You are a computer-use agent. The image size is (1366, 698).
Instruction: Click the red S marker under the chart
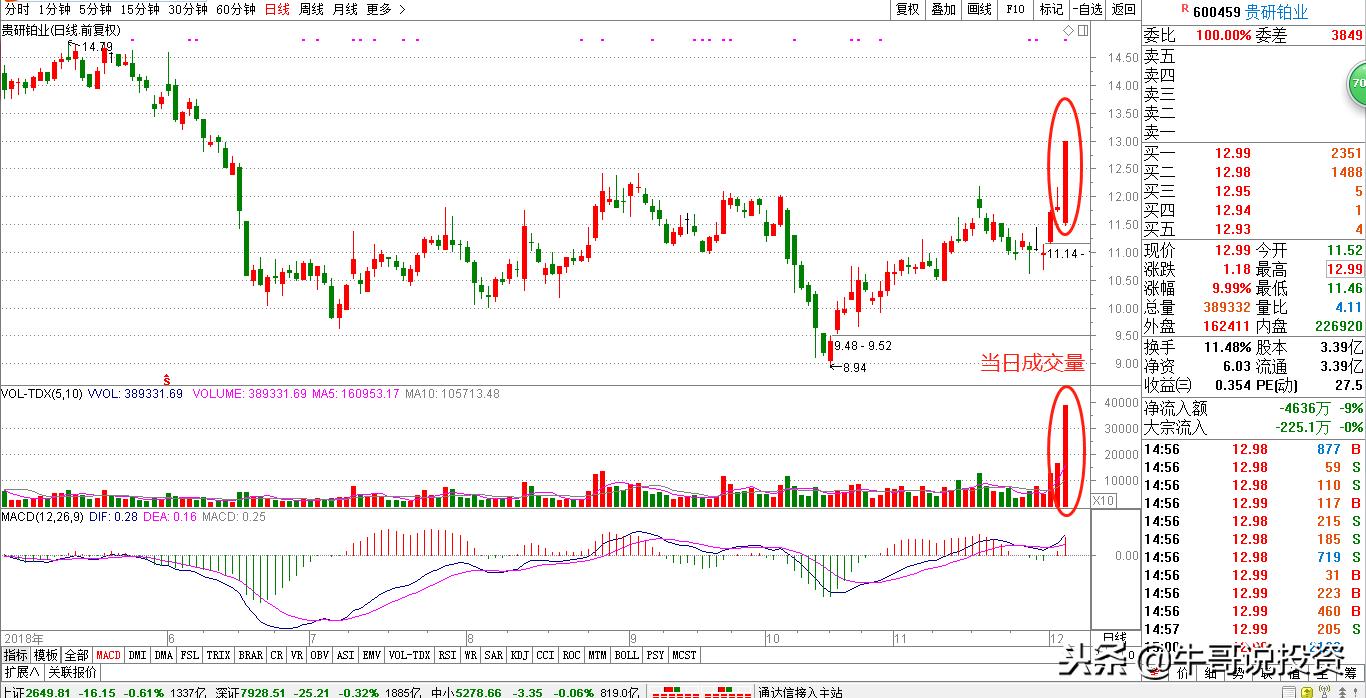pyautogui.click(x=168, y=379)
